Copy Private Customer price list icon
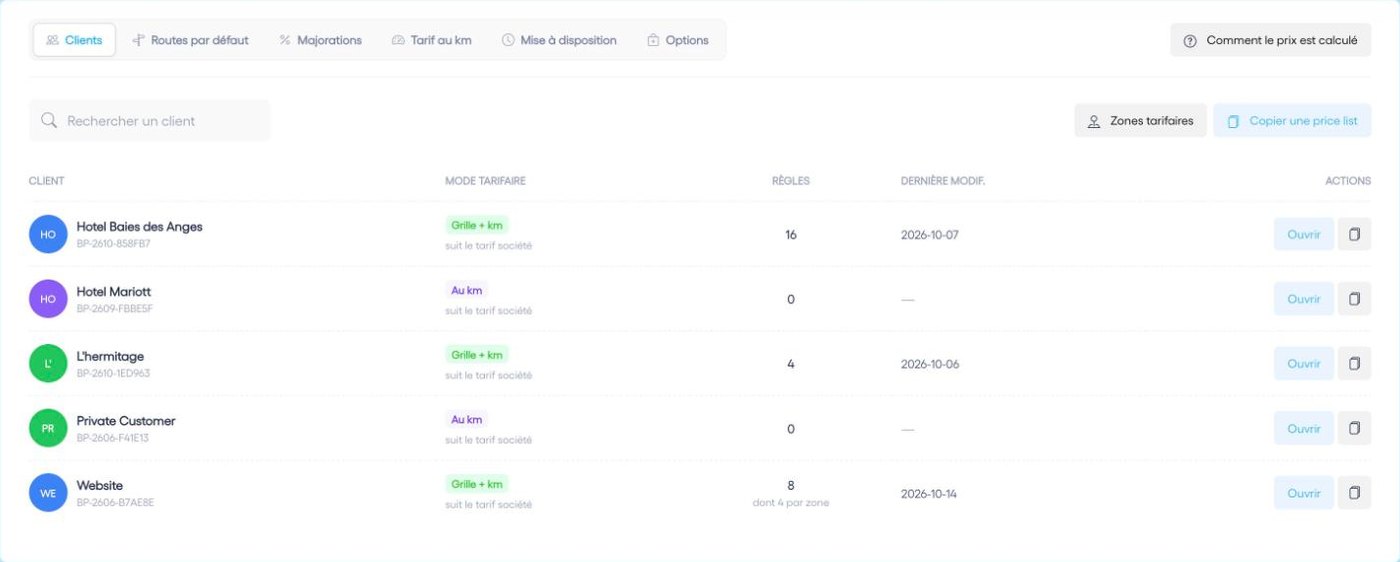 coord(1354,429)
